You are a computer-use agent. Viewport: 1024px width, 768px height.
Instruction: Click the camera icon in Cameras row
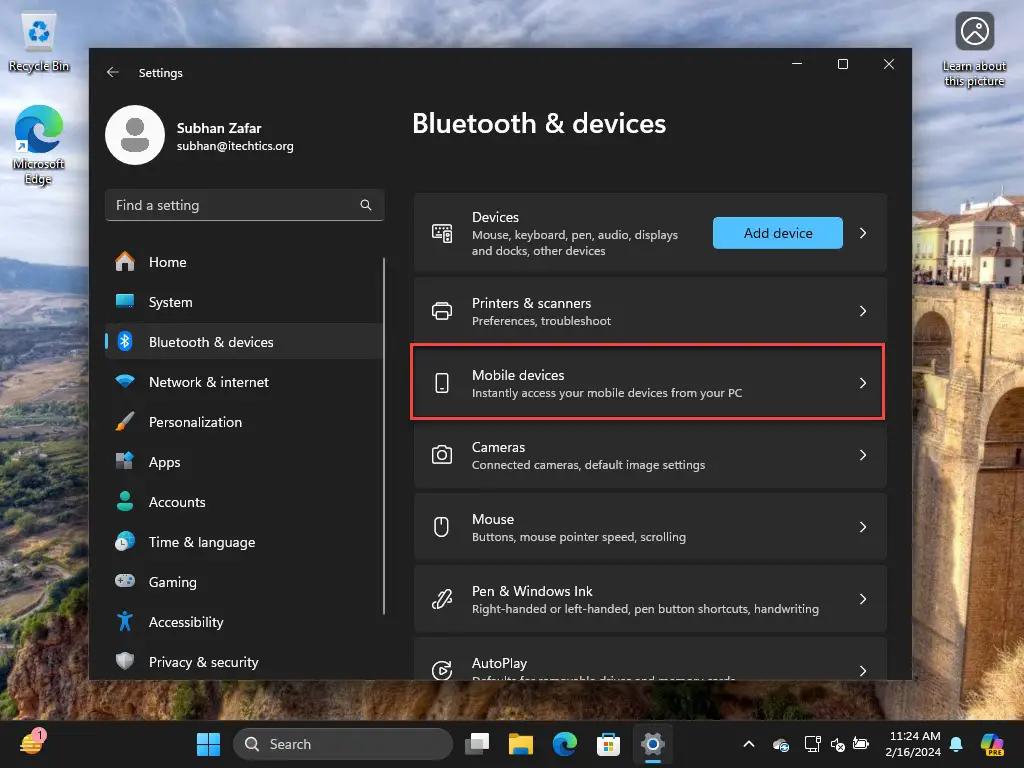pyautogui.click(x=442, y=455)
